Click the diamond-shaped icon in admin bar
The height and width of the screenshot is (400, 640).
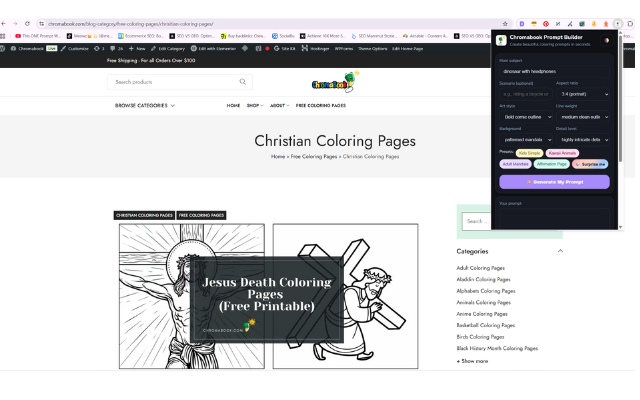245,48
